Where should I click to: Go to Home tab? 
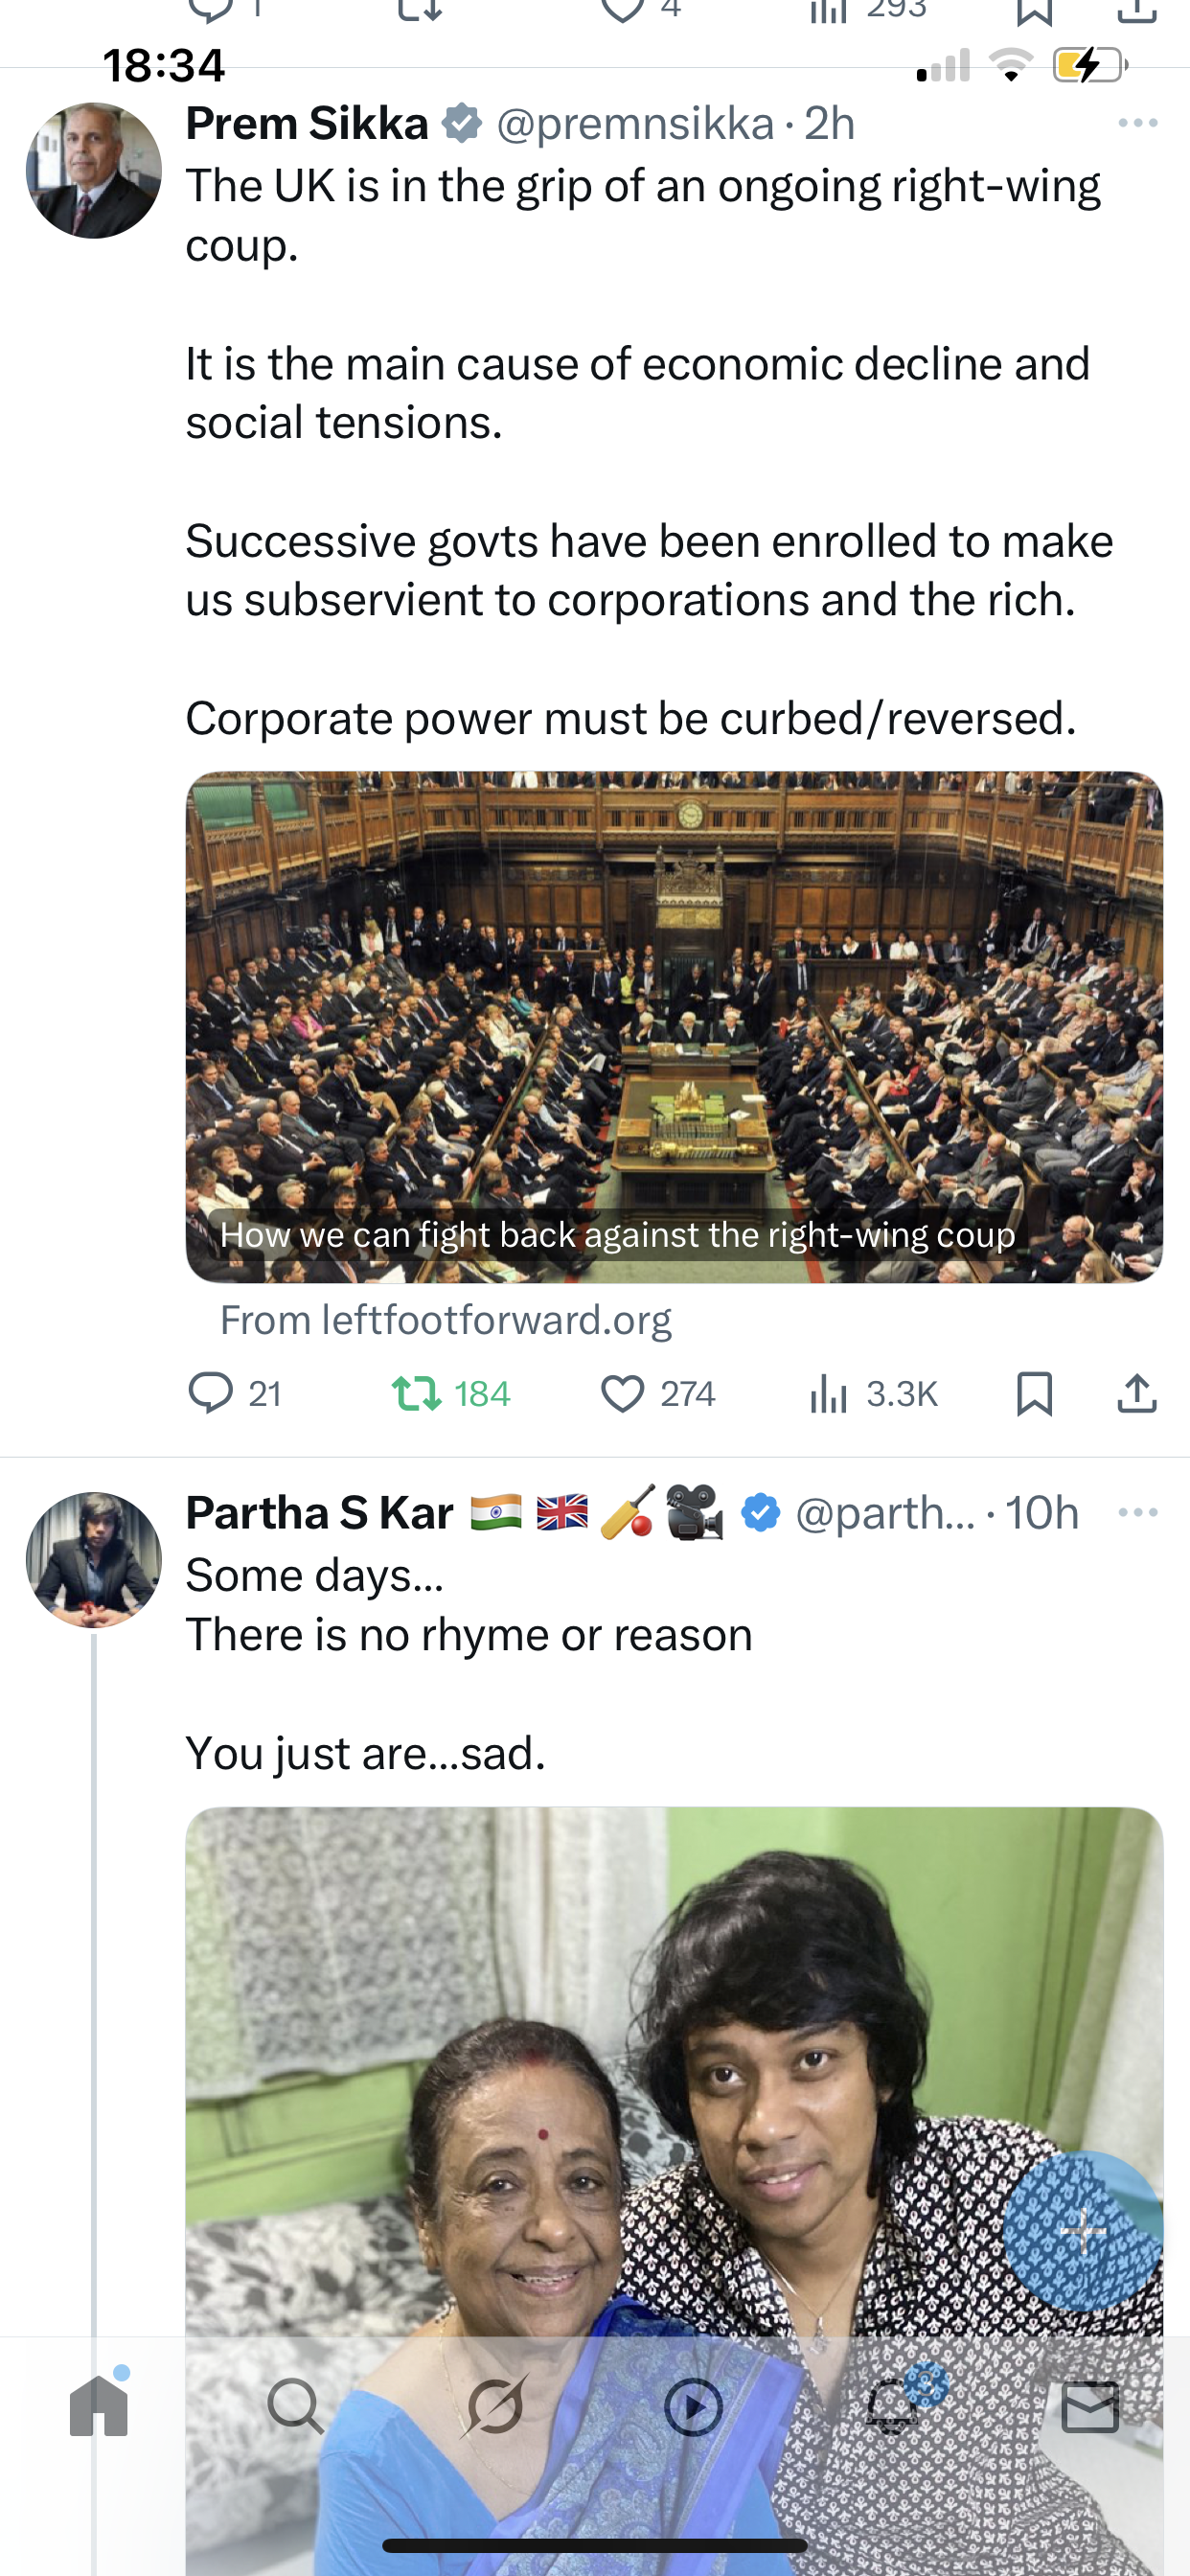pos(99,2406)
